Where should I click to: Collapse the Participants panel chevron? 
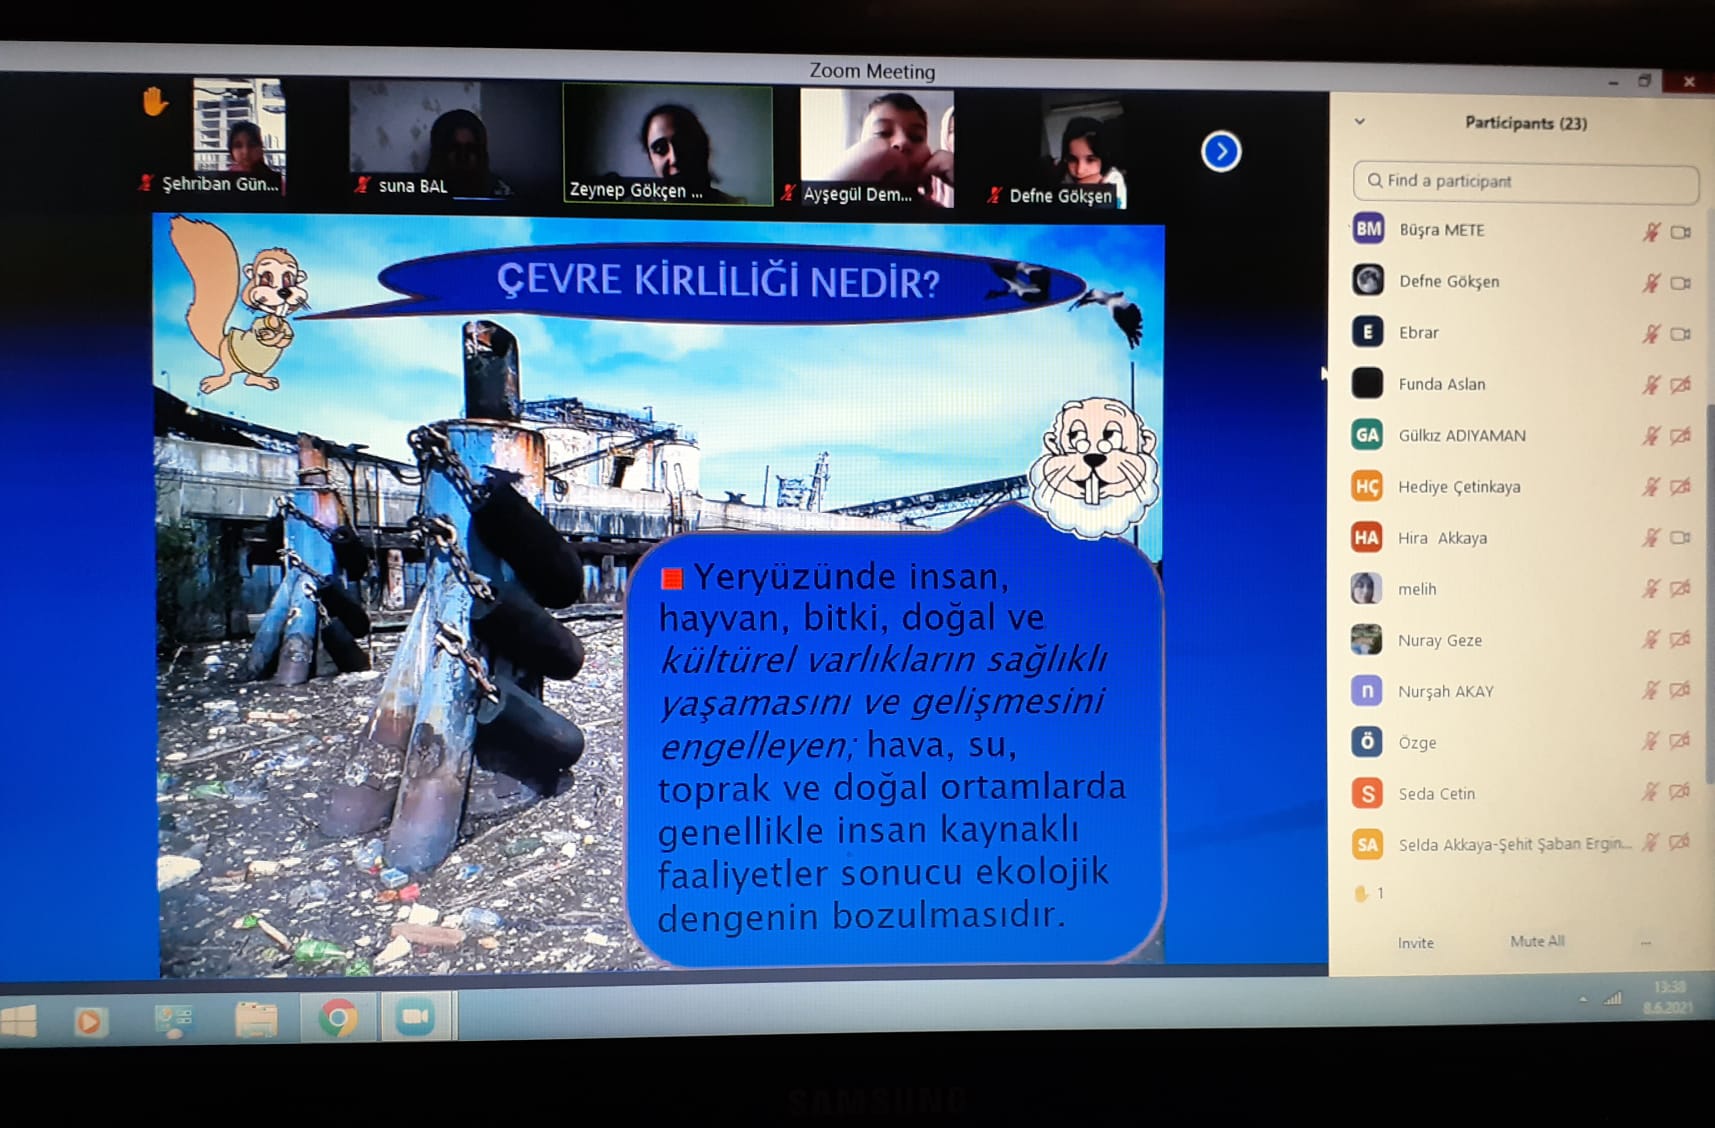coord(1360,122)
